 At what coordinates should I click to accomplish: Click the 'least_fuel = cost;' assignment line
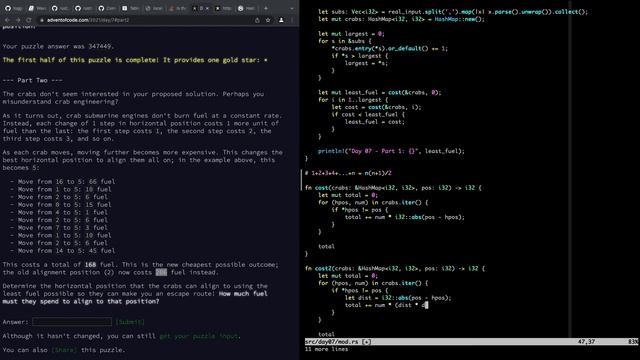click(374, 122)
